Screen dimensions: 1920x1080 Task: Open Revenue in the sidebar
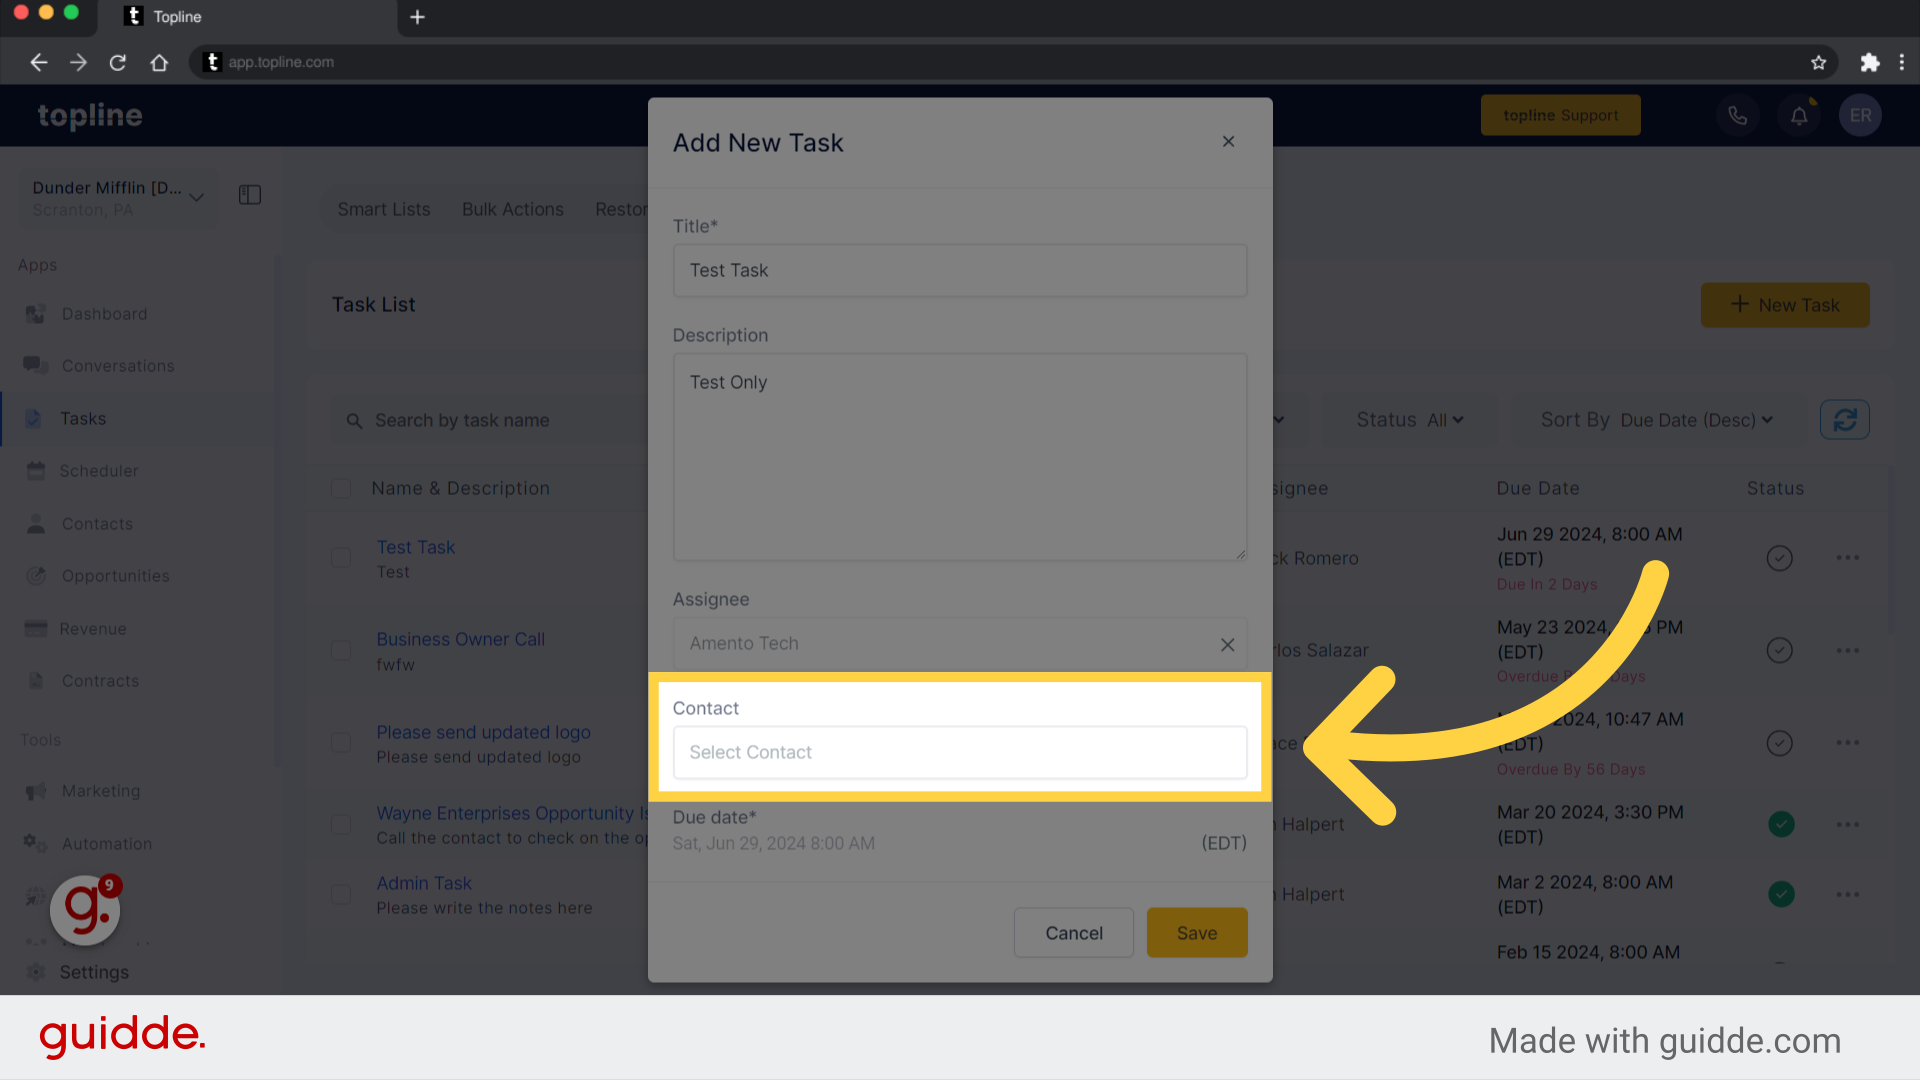click(x=93, y=629)
